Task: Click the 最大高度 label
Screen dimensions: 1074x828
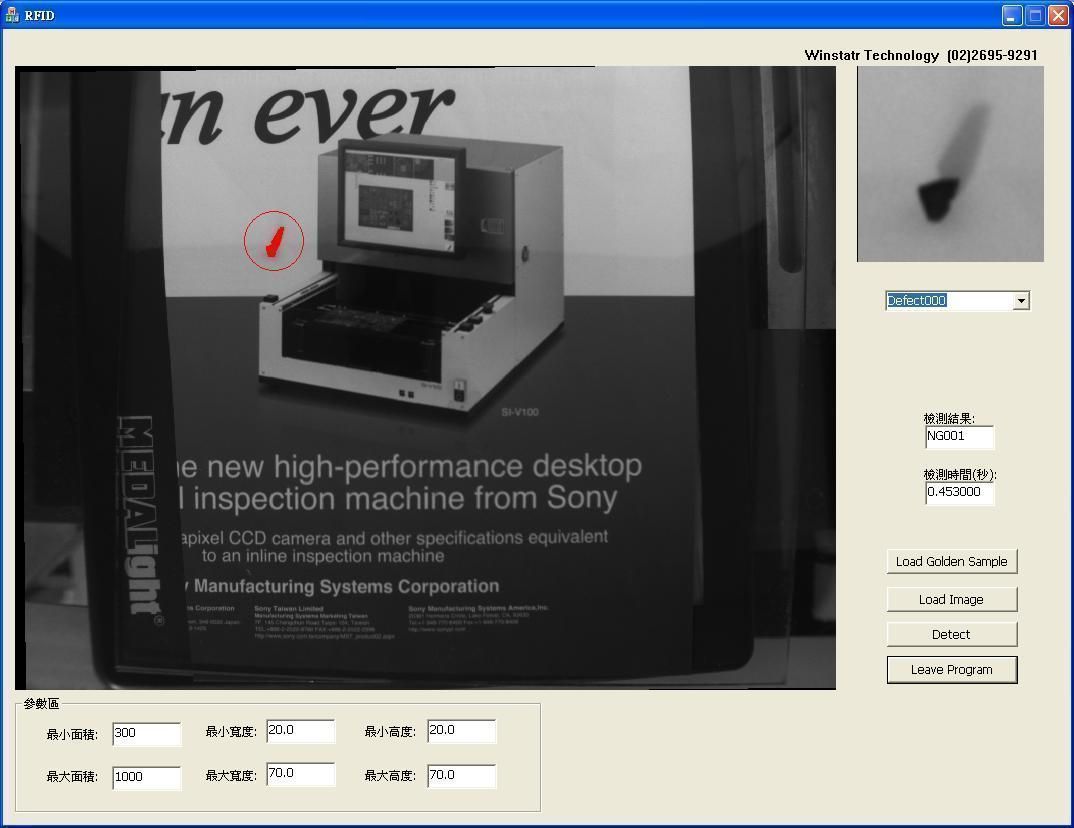Action: click(x=390, y=775)
